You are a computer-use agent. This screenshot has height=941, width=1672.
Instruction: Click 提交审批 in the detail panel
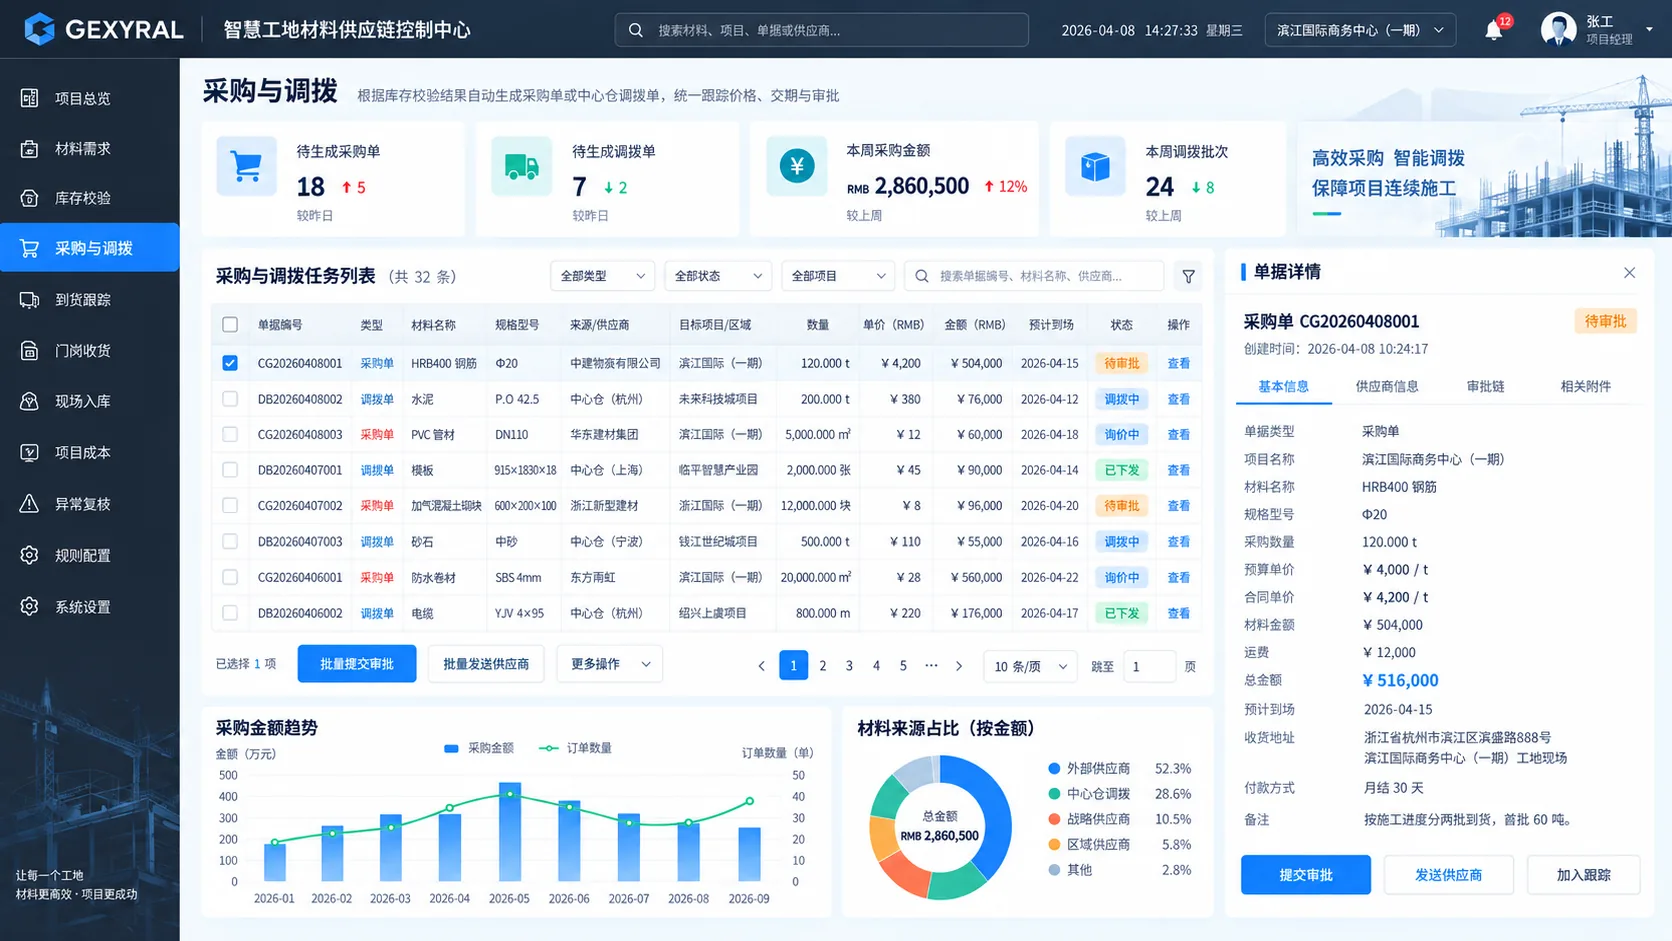[1306, 875]
